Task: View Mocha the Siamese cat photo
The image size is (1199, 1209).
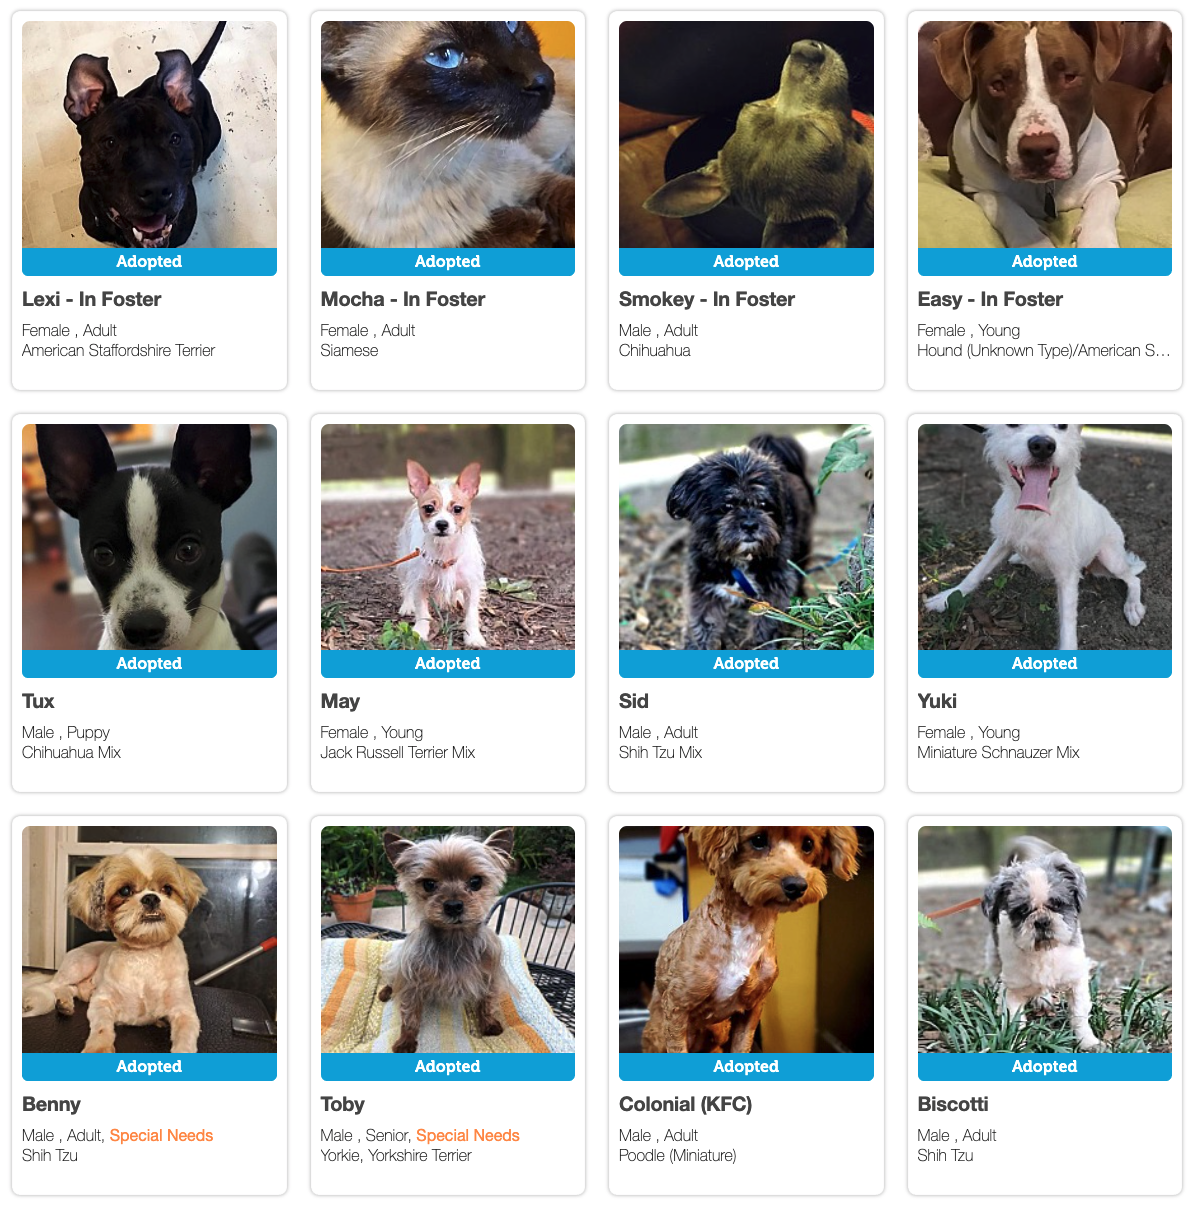Action: [x=447, y=135]
